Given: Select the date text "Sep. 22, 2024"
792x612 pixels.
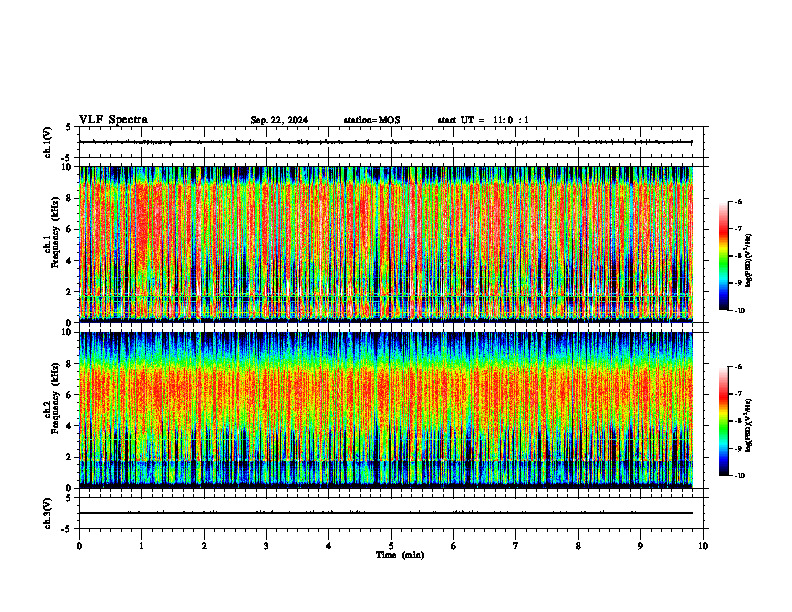Looking at the screenshot, I should pos(279,120).
